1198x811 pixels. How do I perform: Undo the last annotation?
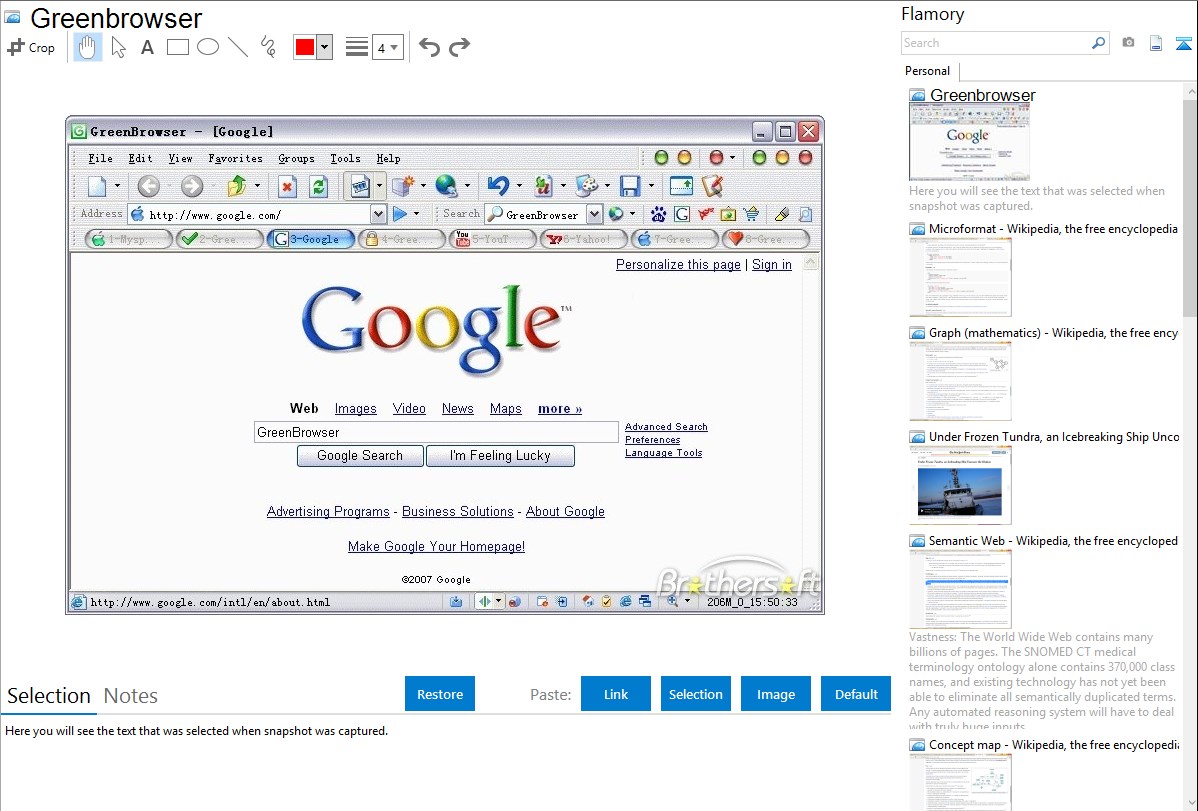click(x=429, y=47)
